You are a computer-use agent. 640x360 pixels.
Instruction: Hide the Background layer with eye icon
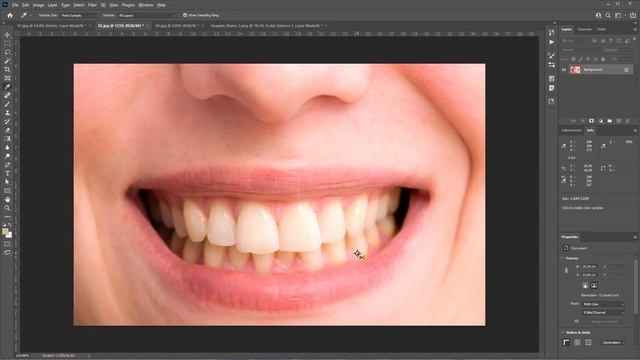pos(564,70)
